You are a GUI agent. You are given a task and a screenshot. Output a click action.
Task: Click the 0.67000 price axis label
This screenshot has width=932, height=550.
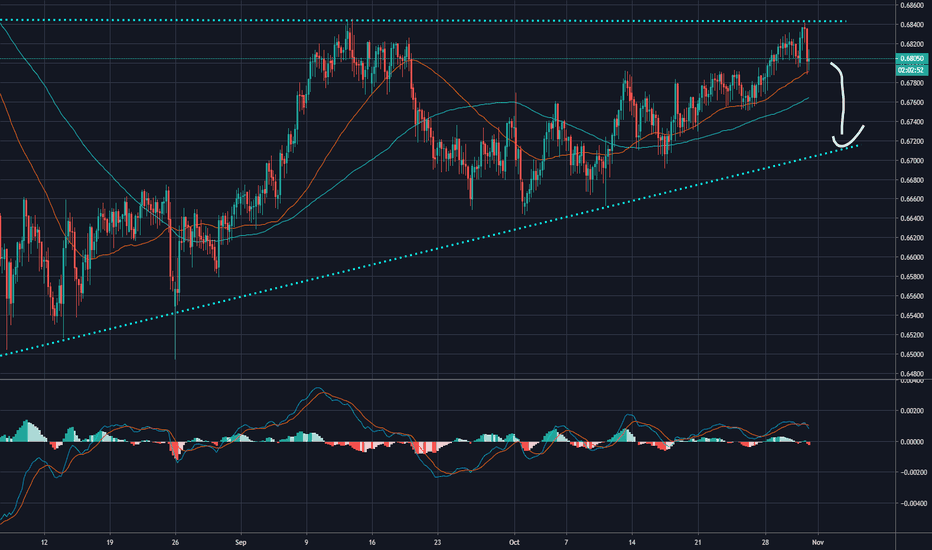[912, 161]
